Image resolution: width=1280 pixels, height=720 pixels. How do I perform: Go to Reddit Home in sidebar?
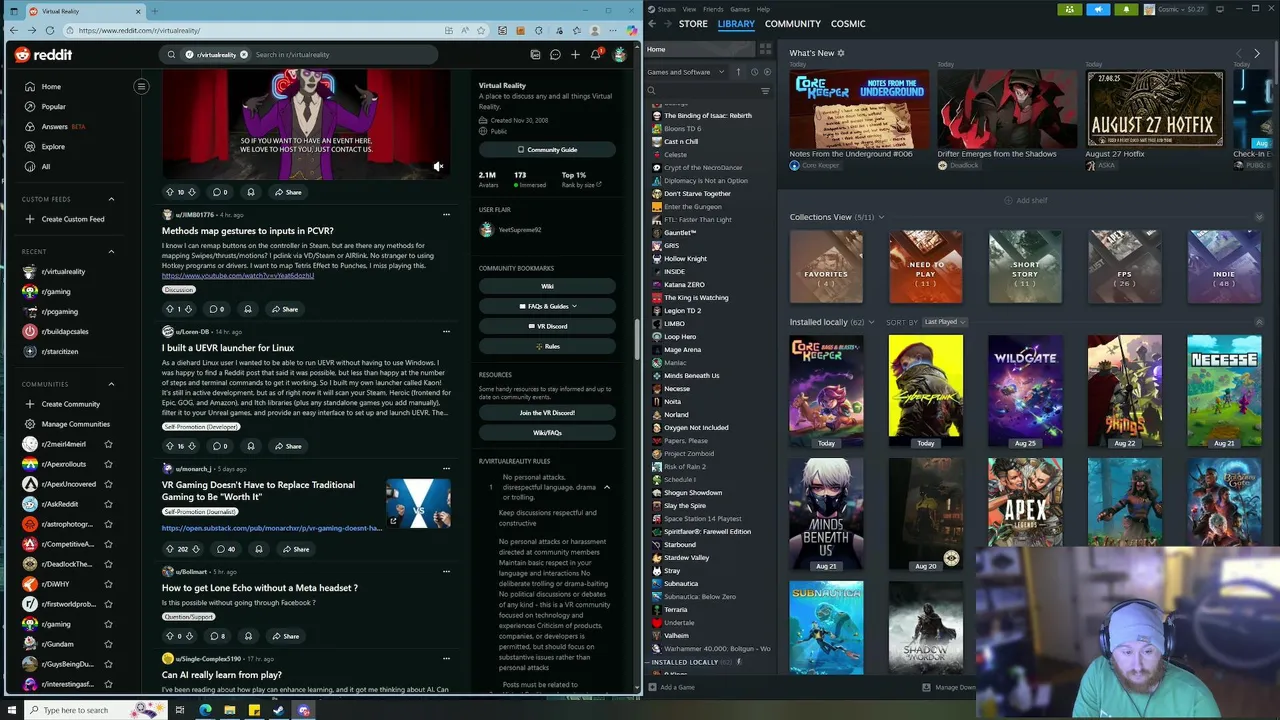point(51,87)
